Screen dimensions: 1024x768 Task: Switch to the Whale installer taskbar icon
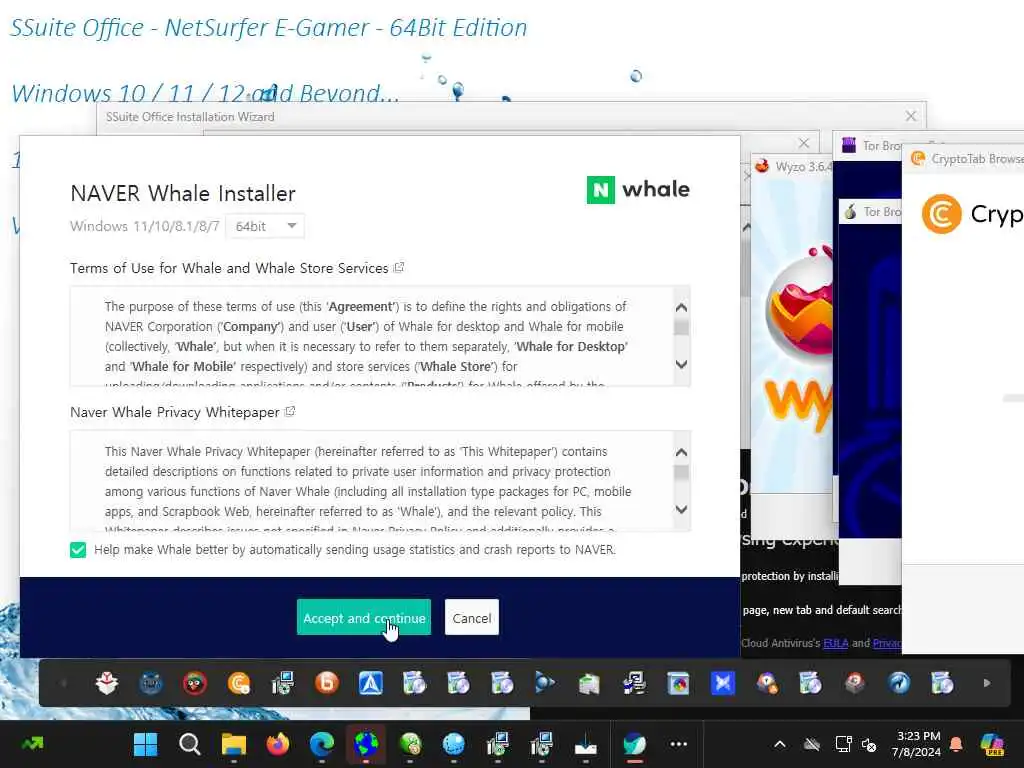pyautogui.click(x=634, y=744)
